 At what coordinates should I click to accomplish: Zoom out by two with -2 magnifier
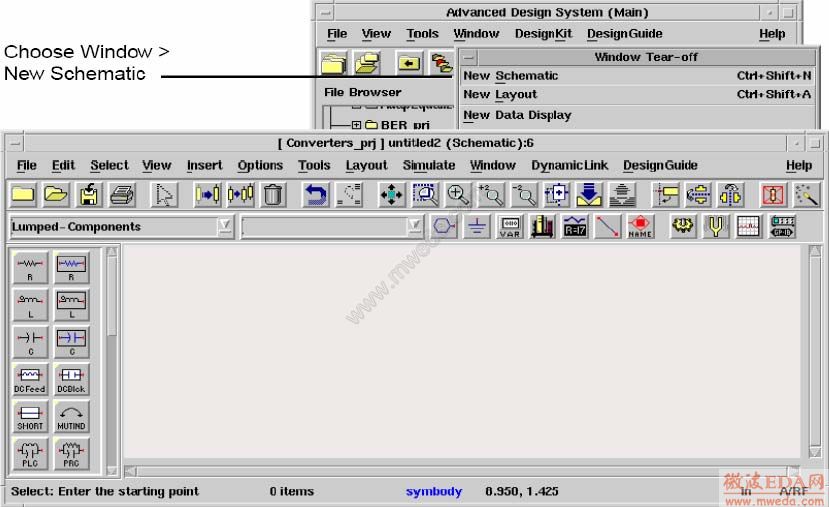tap(523, 195)
